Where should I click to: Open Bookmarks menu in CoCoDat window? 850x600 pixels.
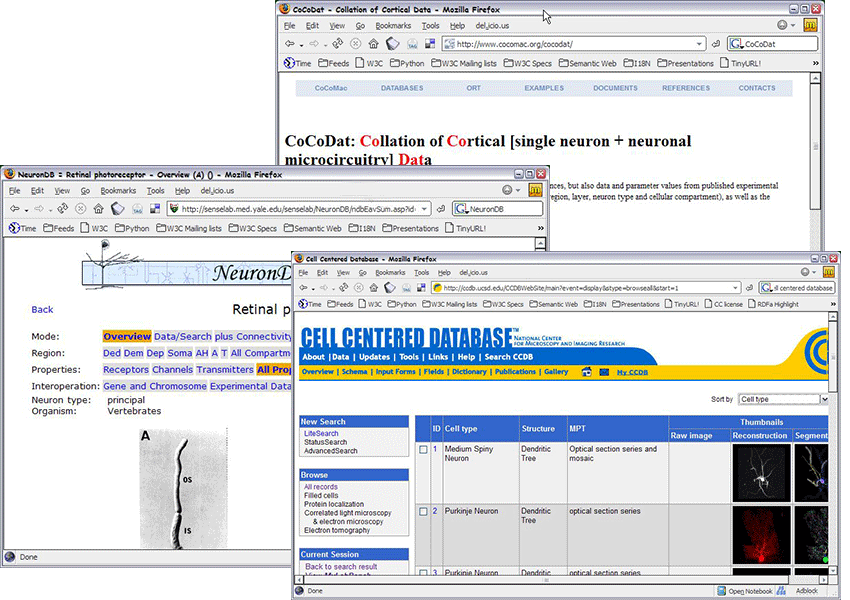click(392, 26)
